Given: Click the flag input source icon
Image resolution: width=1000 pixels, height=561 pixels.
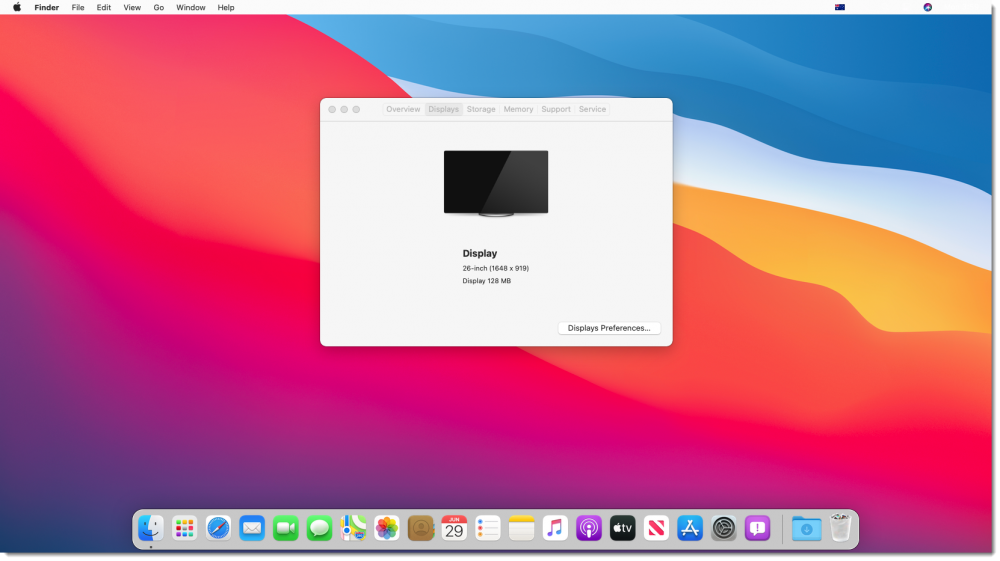Looking at the screenshot, I should point(840,8).
